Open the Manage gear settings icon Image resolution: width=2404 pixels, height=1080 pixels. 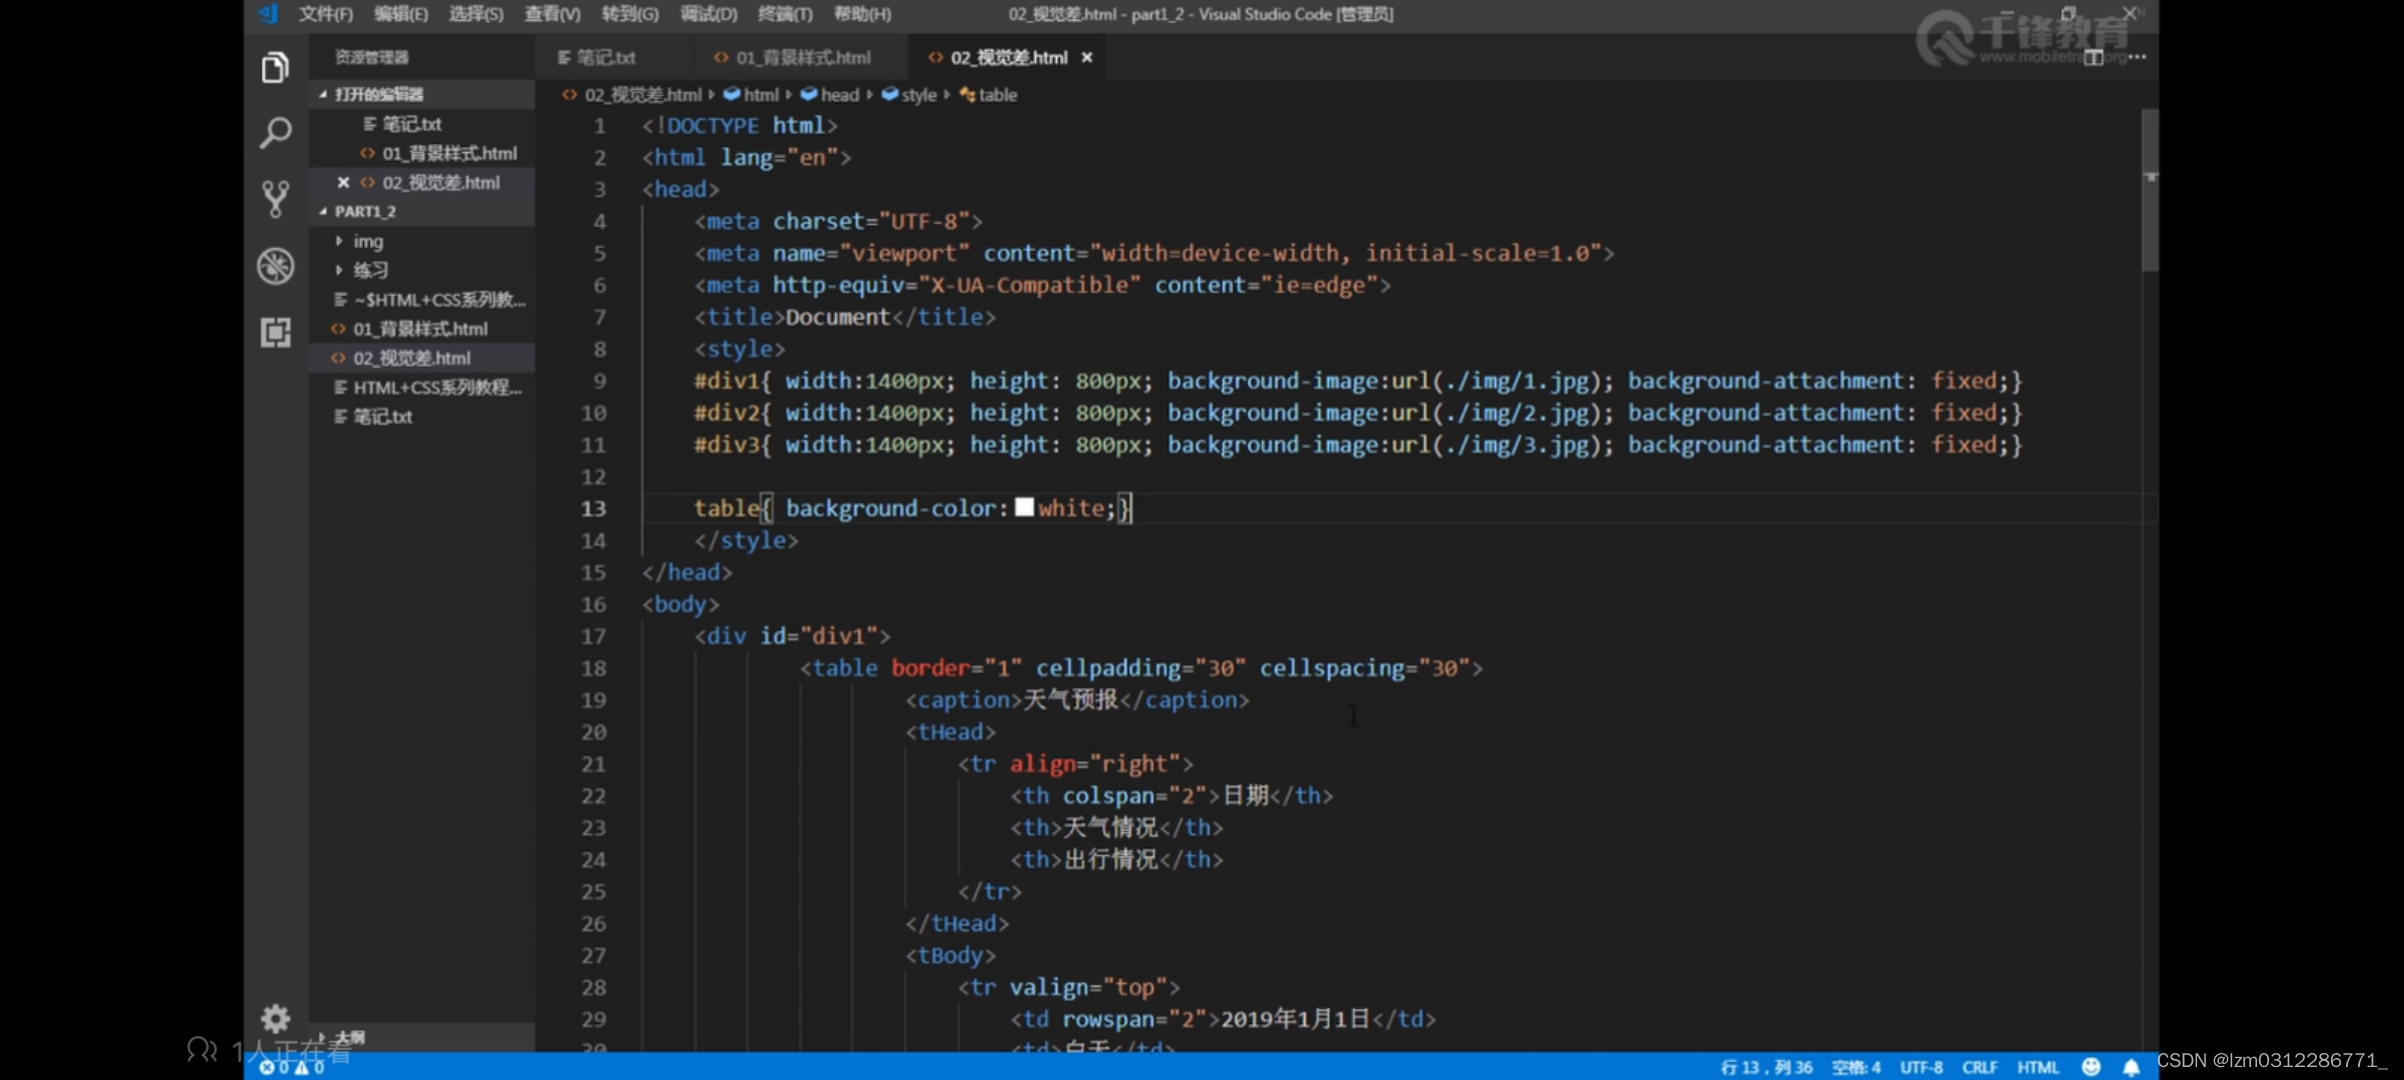click(275, 1019)
